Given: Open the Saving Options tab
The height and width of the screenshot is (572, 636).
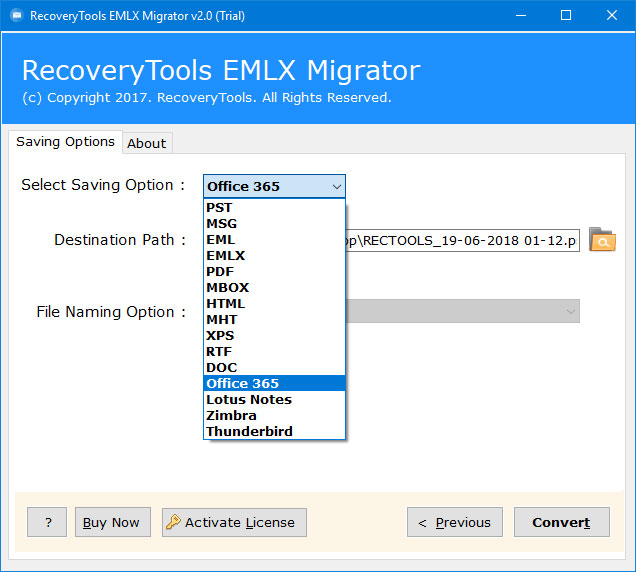Looking at the screenshot, I should (x=65, y=142).
